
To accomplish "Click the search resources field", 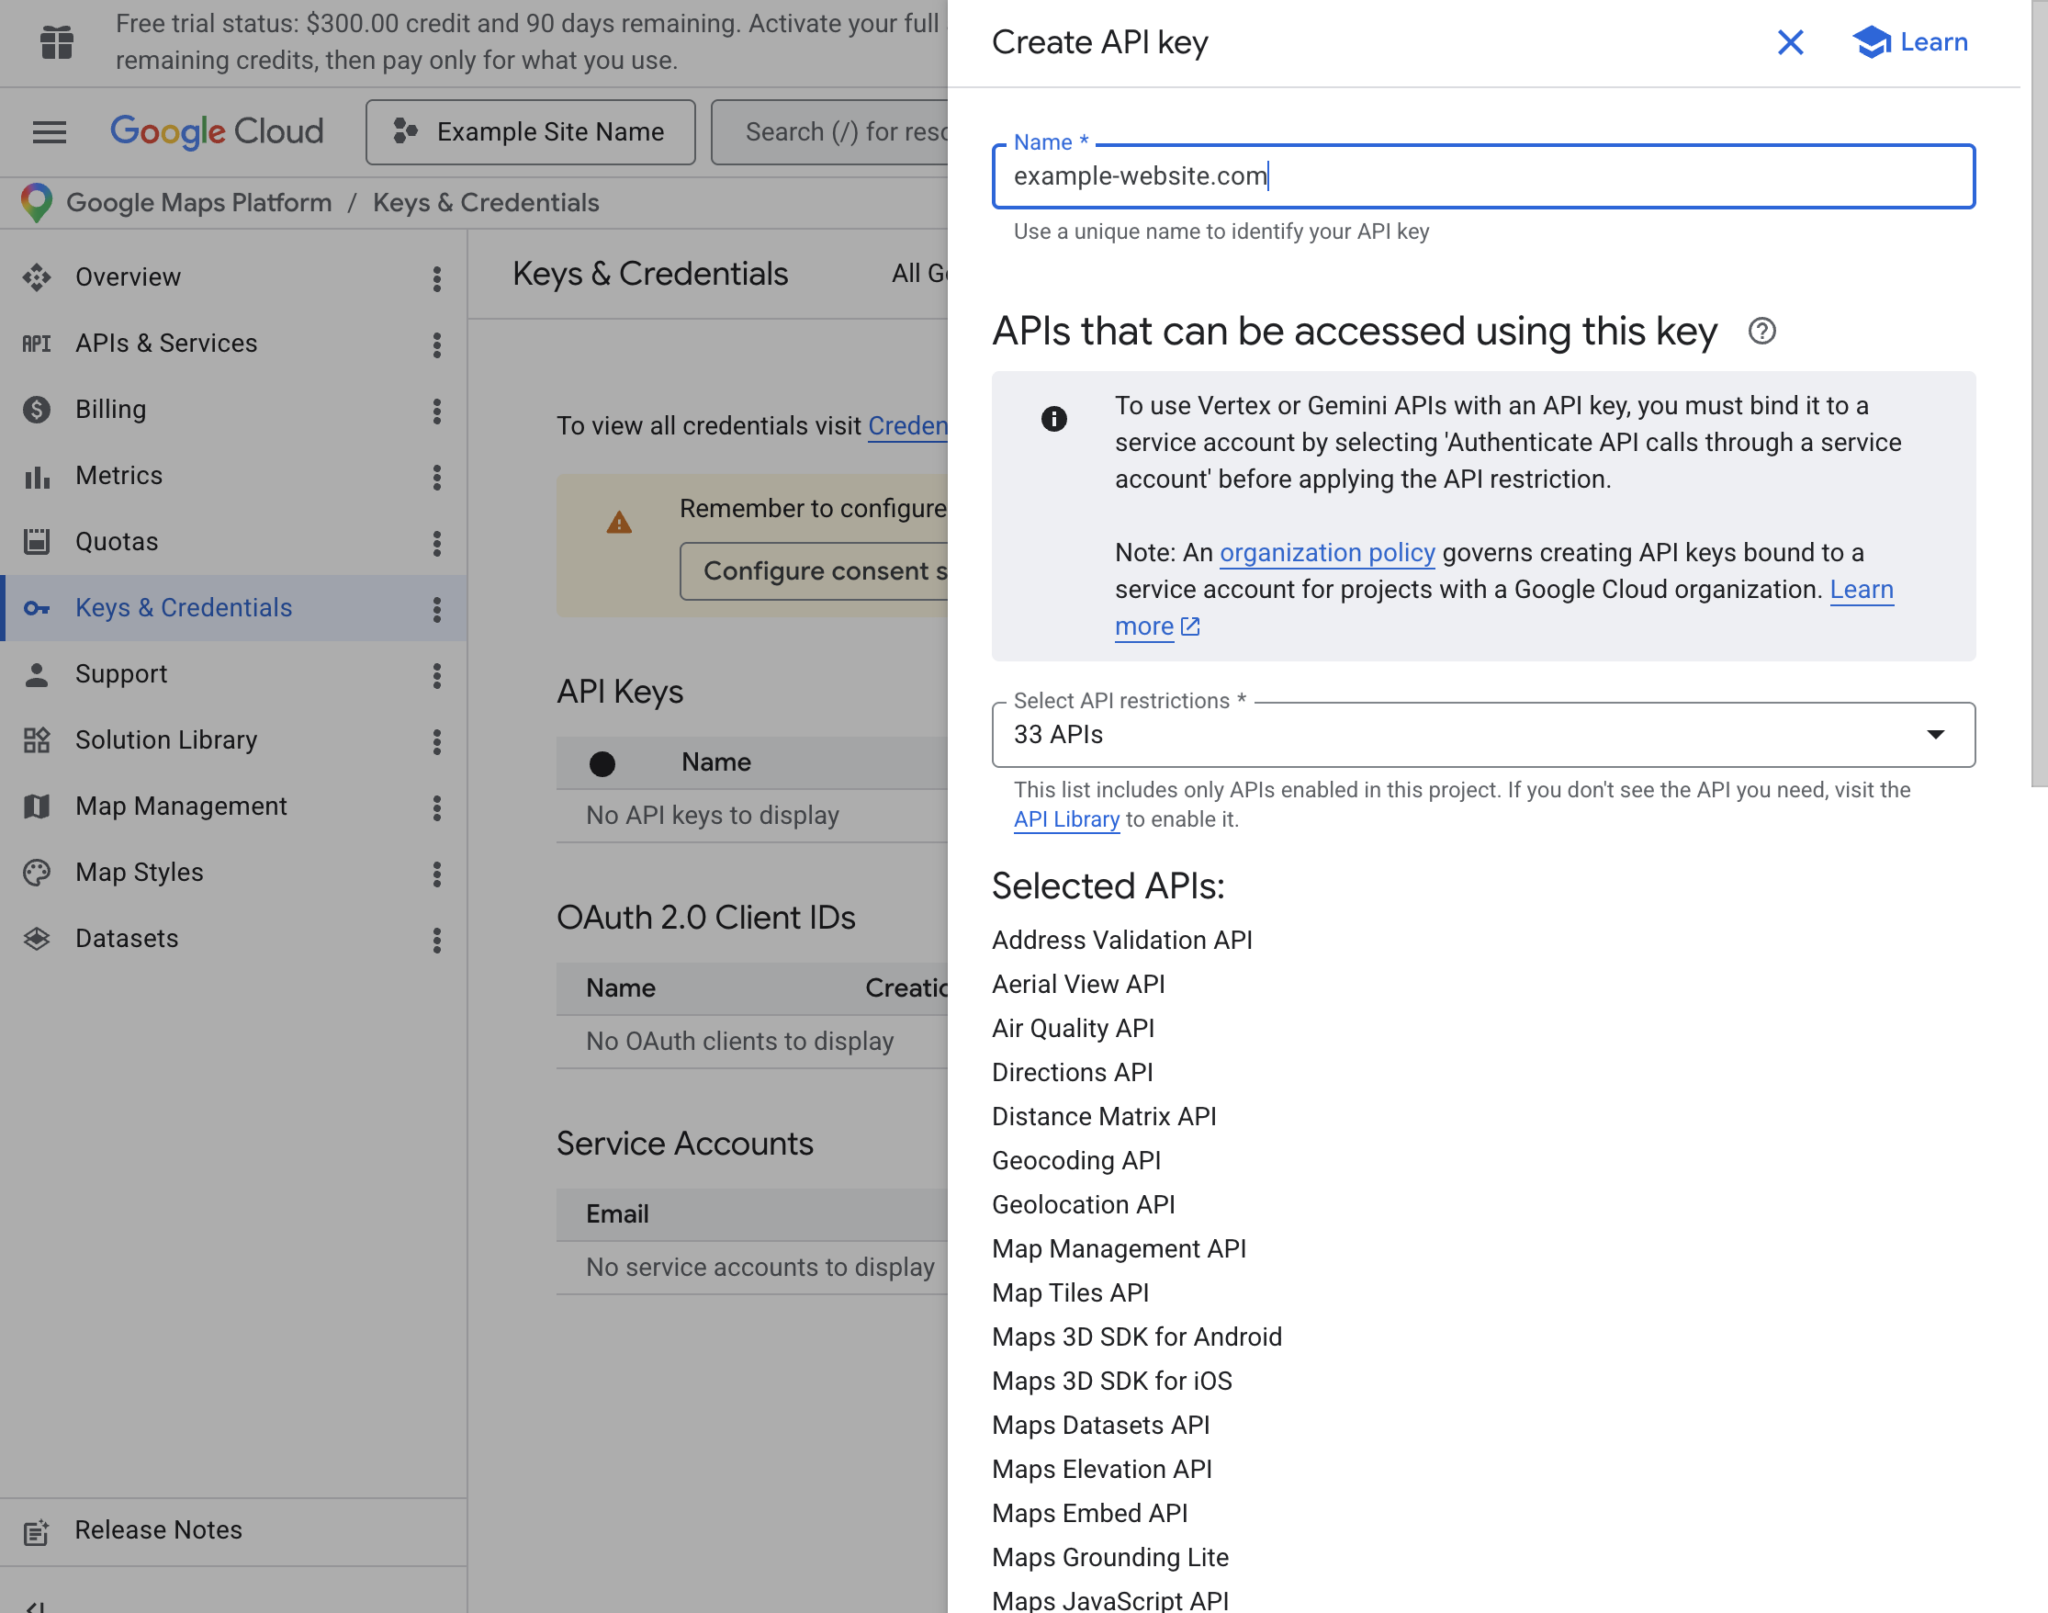I will [x=829, y=132].
